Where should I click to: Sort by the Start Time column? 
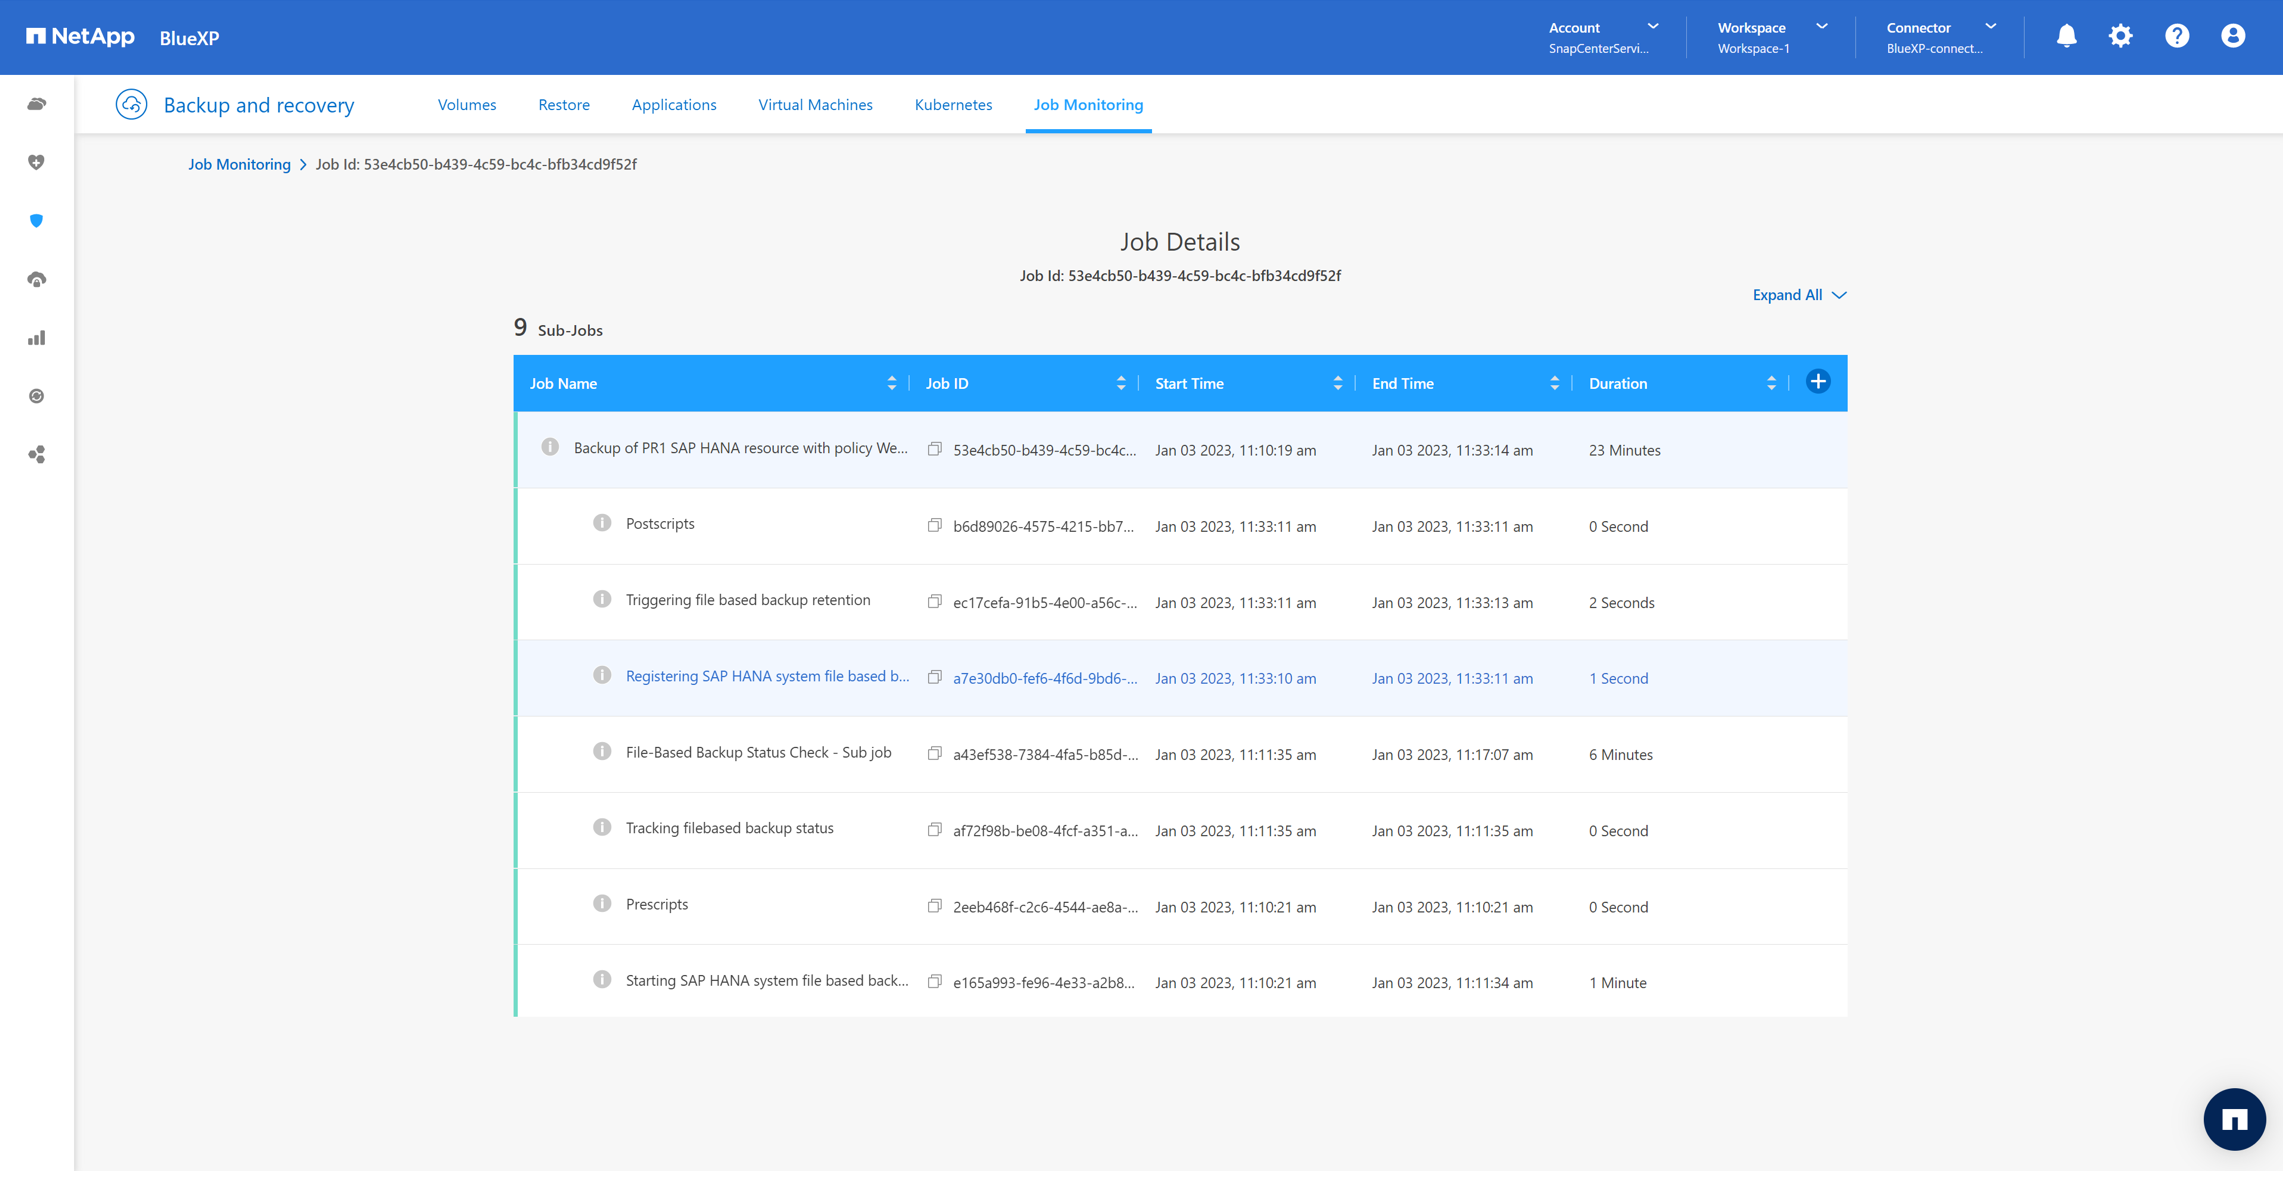[x=1337, y=384]
